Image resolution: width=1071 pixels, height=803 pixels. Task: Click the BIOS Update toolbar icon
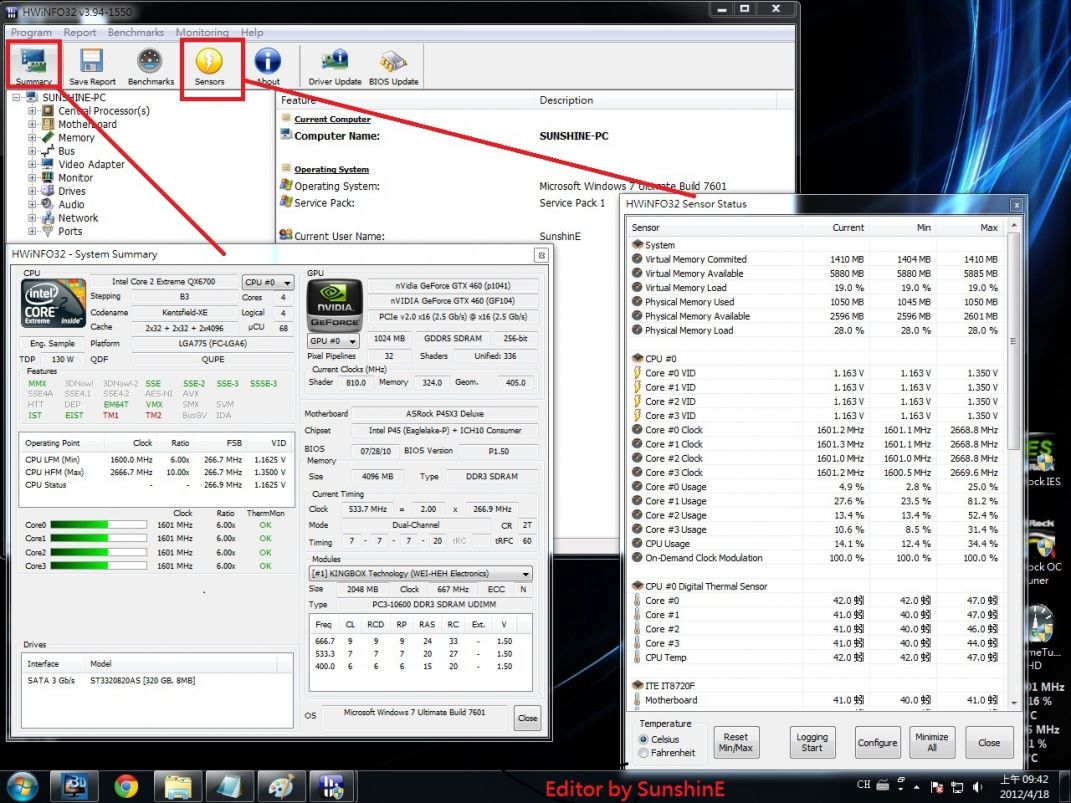coord(393,66)
